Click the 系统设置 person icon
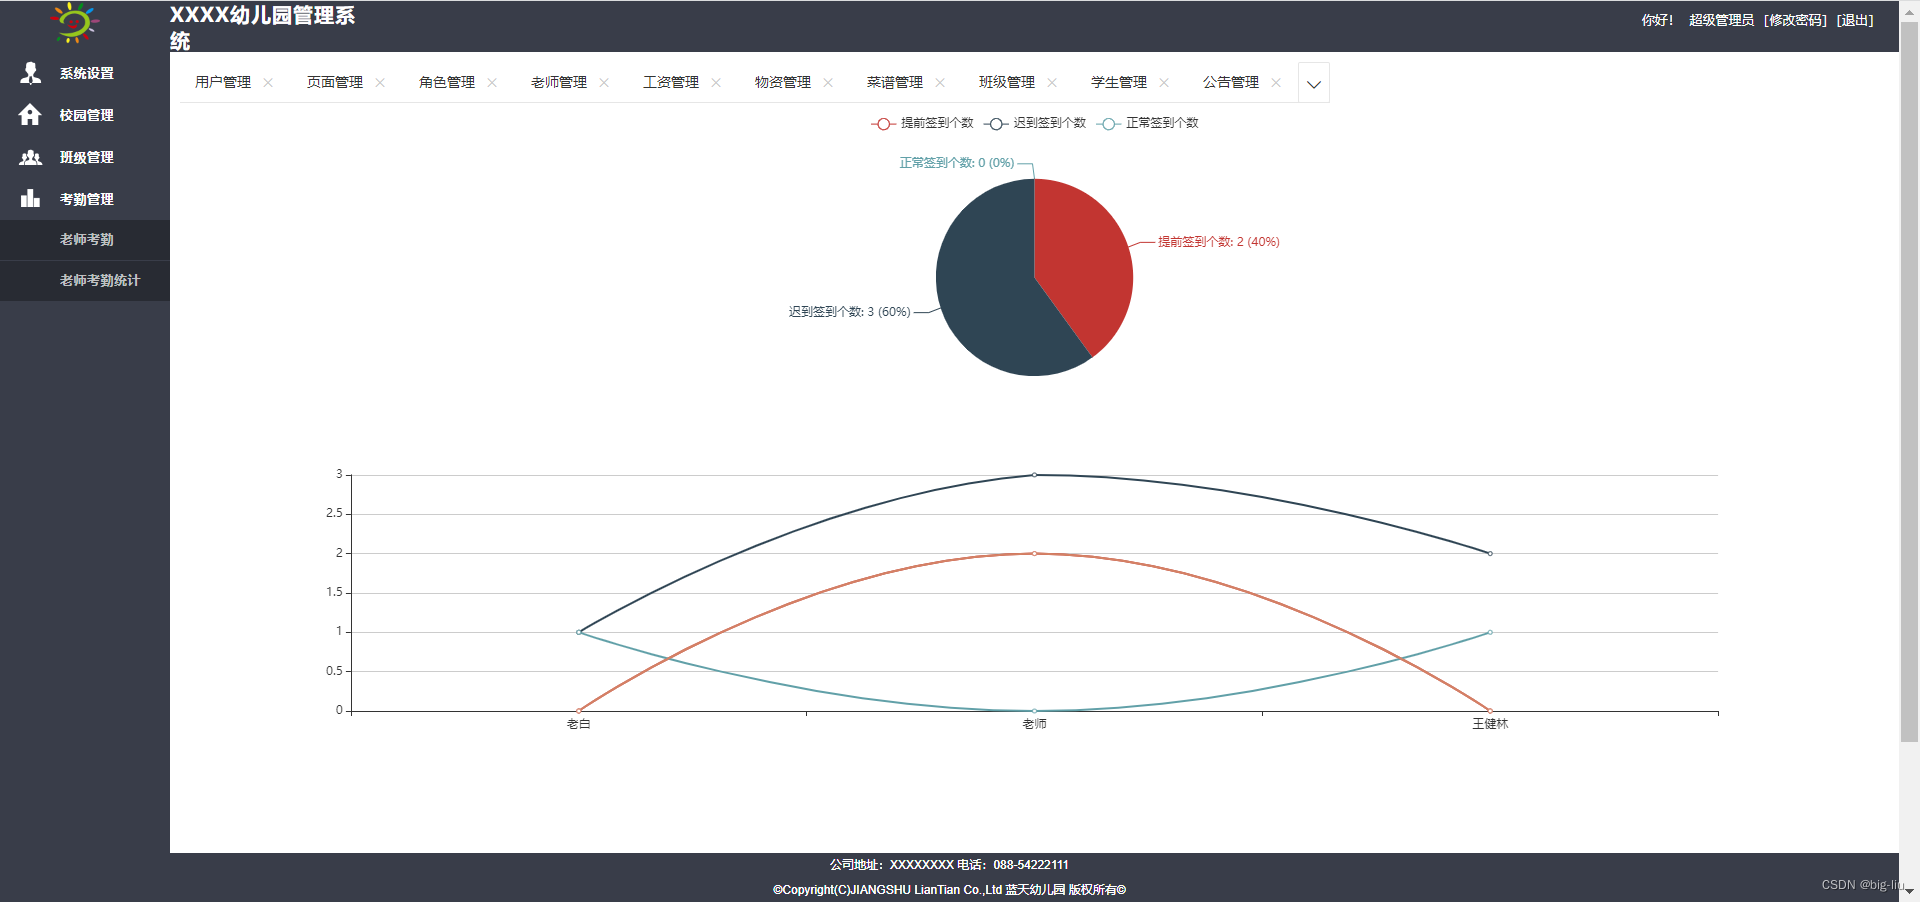 [x=31, y=73]
